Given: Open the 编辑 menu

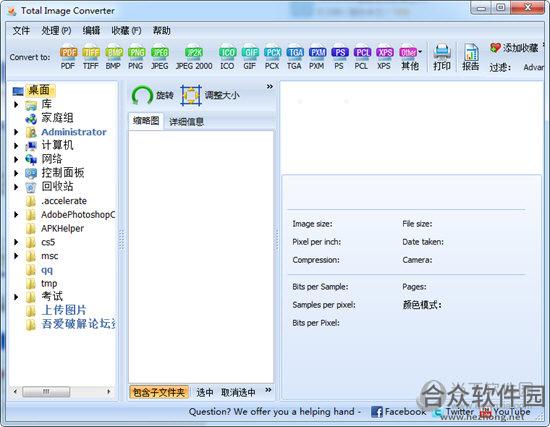Looking at the screenshot, I should tap(91, 31).
